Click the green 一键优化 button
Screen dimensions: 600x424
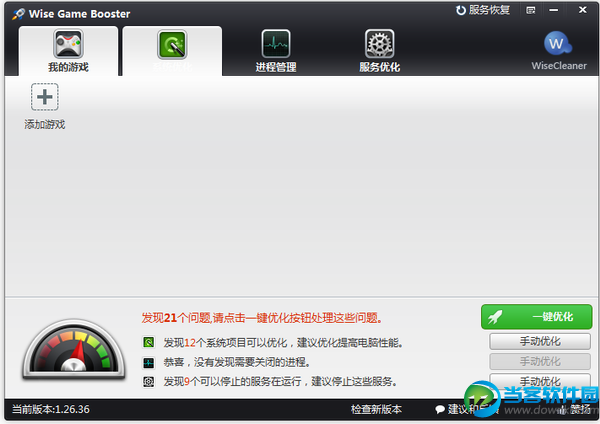pyautogui.click(x=536, y=317)
